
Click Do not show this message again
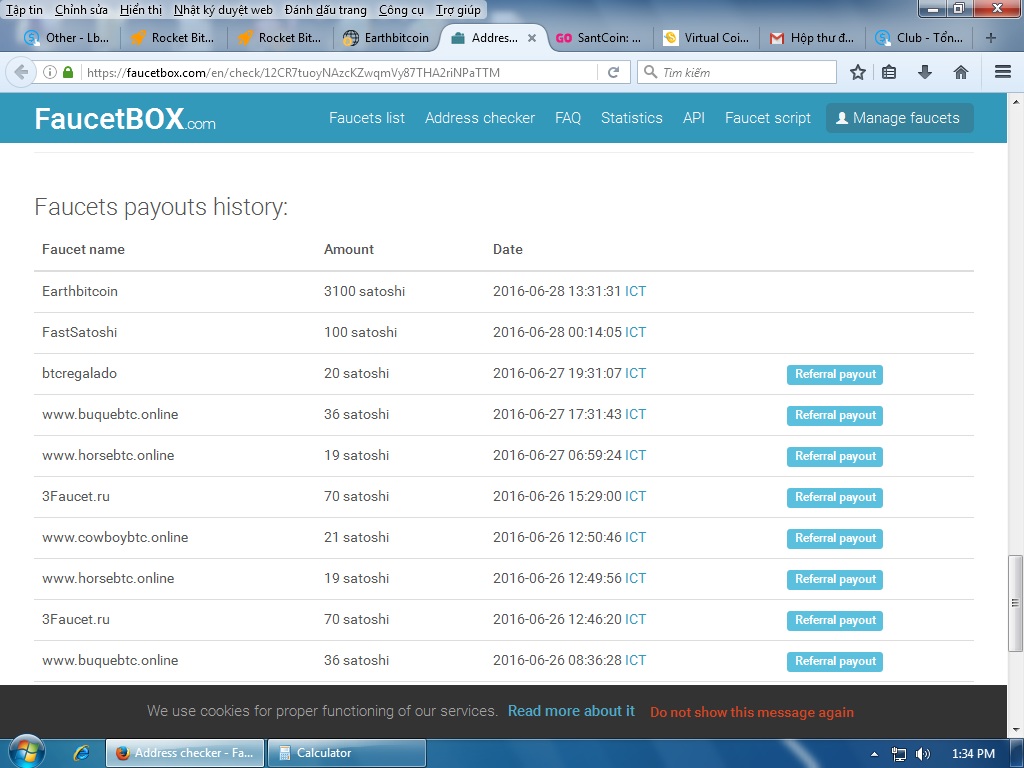[752, 712]
